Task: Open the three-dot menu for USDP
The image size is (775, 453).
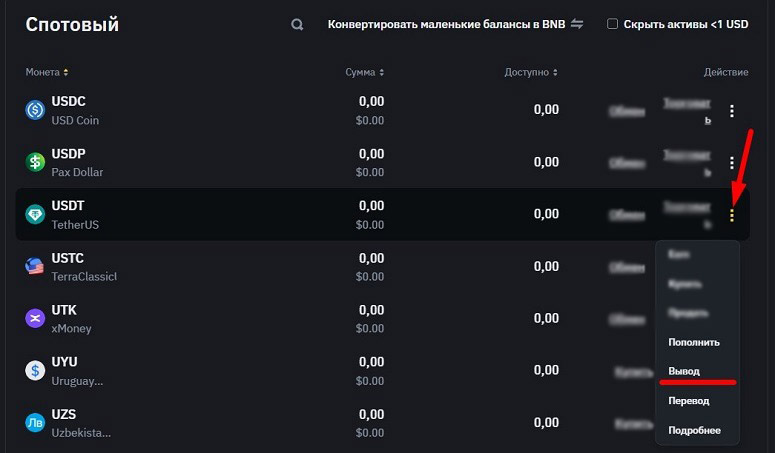Action: [x=732, y=162]
